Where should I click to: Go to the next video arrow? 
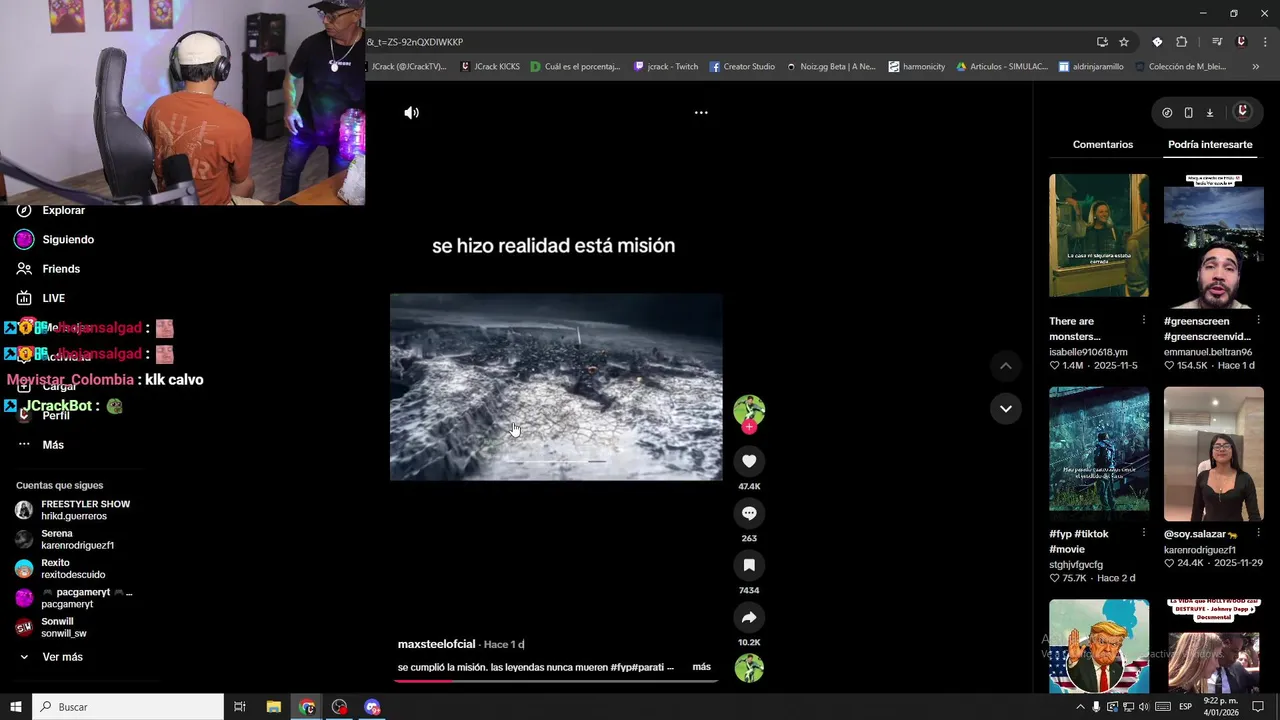click(x=1006, y=408)
